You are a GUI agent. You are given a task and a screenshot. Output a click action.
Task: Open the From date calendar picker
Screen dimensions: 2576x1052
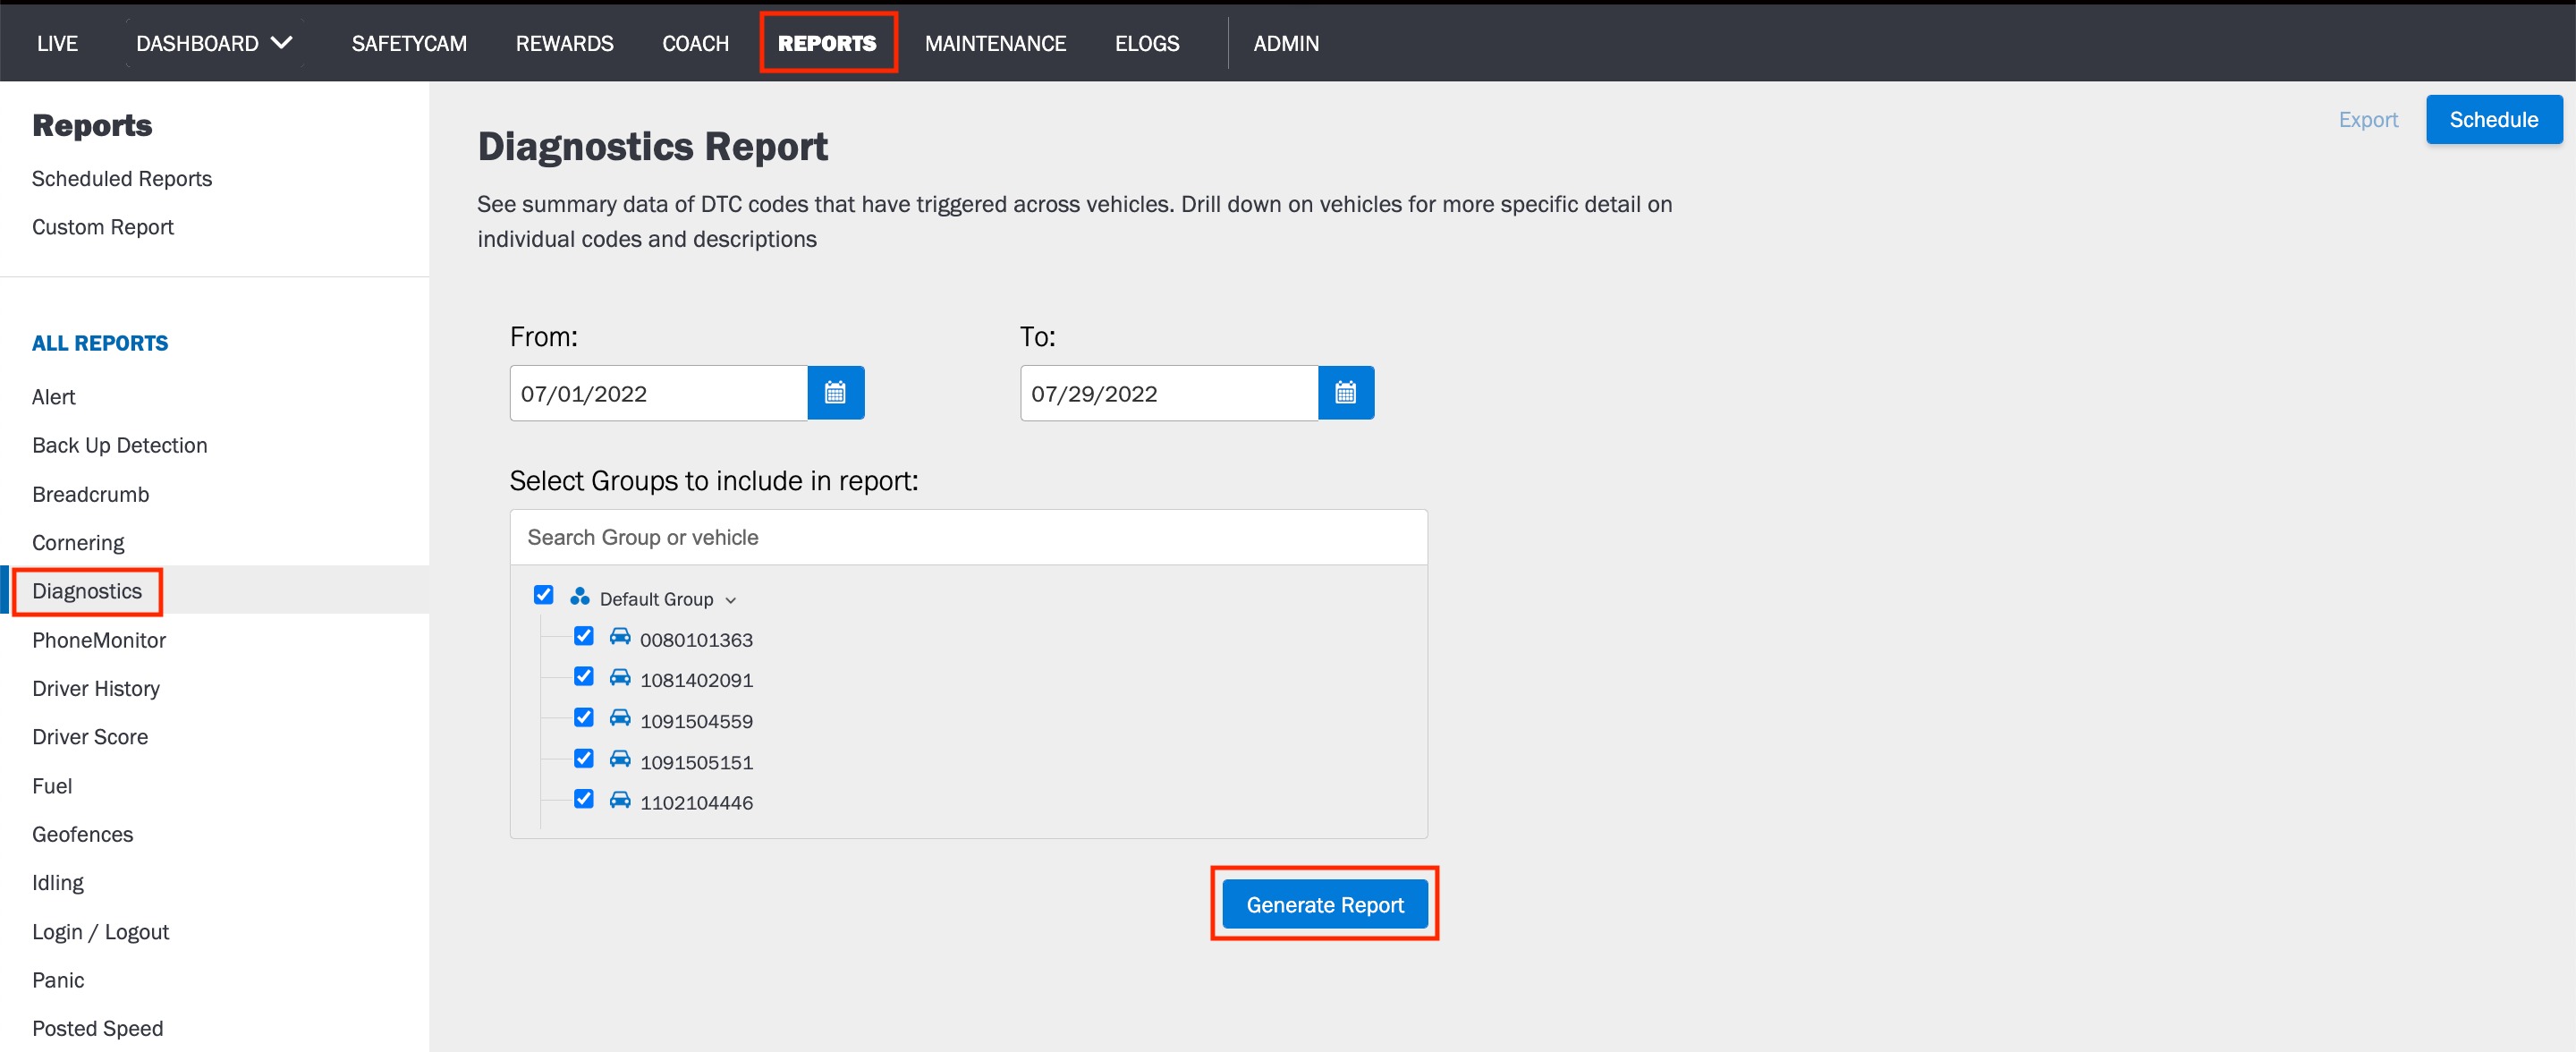point(835,393)
